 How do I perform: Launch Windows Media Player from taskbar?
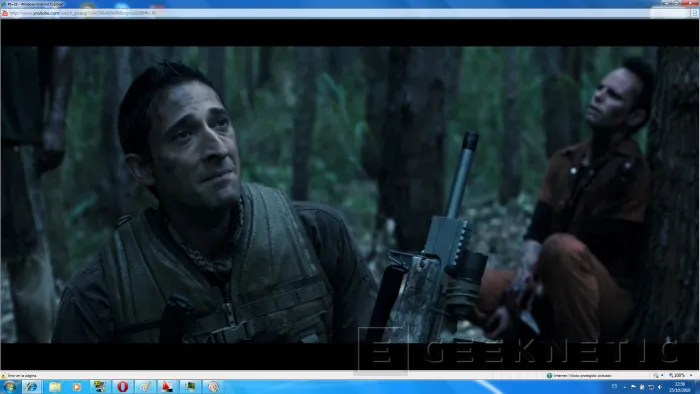[77, 386]
